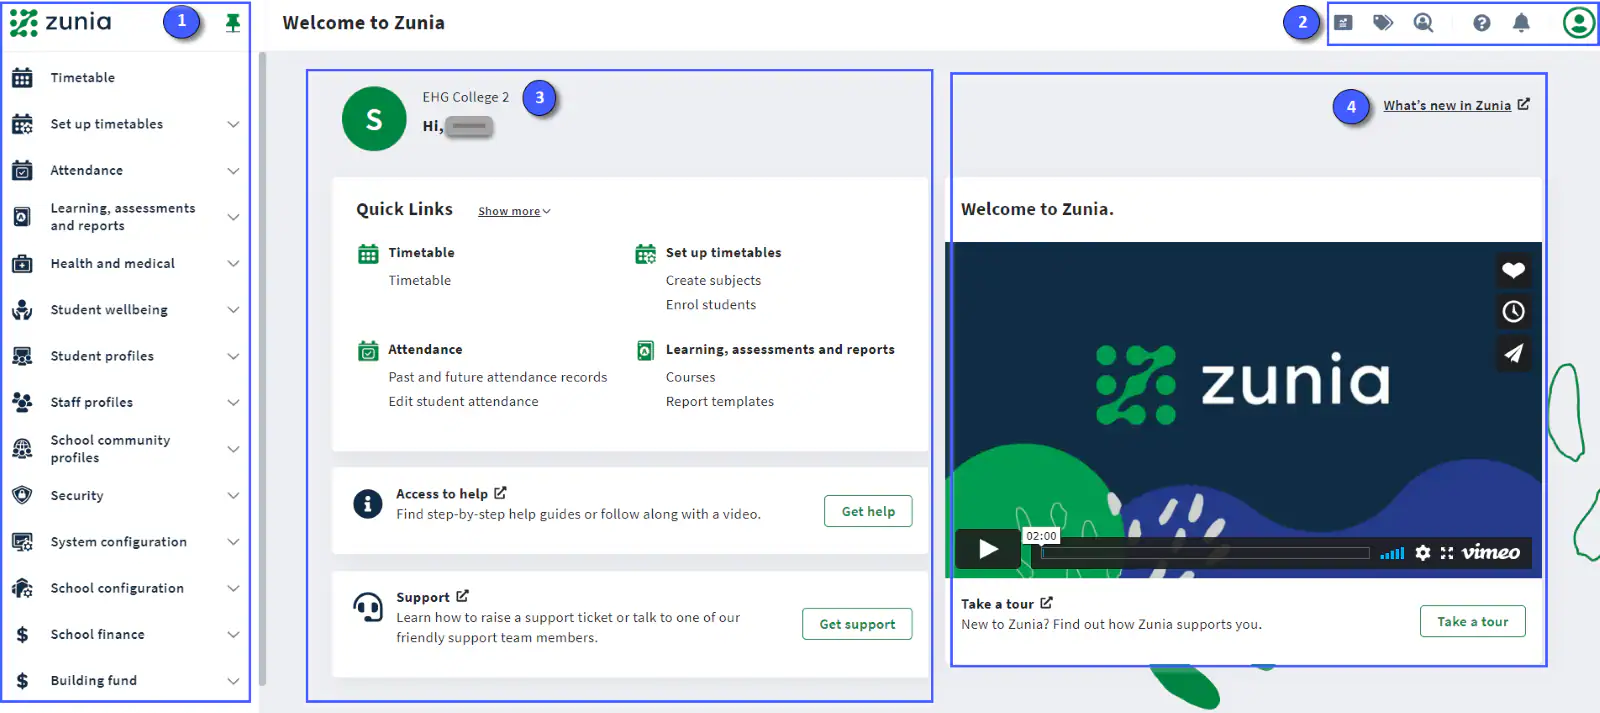Click the sidebar vertical scrollbar
Screen dimensions: 1600x713
click(262, 368)
